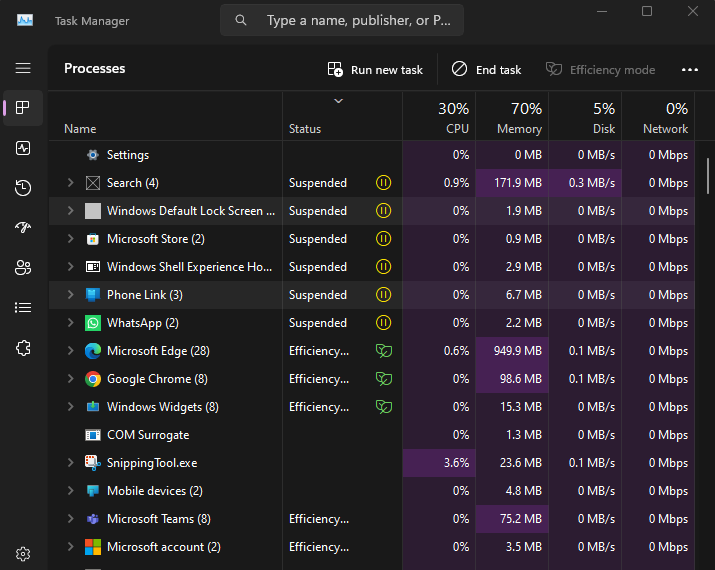Viewport: 715px width, 570px height.
Task: Sort by the CPU column header
Action: (439, 117)
